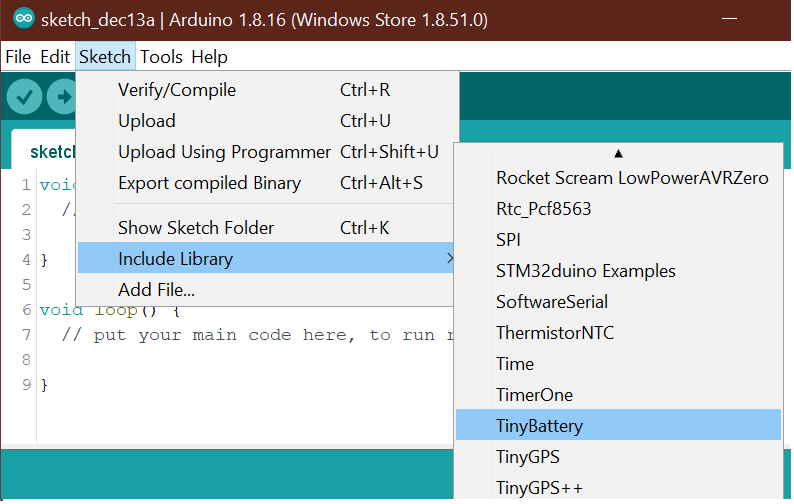Choose Show Sketch Folder
The image size is (794, 504).
coord(265,228)
